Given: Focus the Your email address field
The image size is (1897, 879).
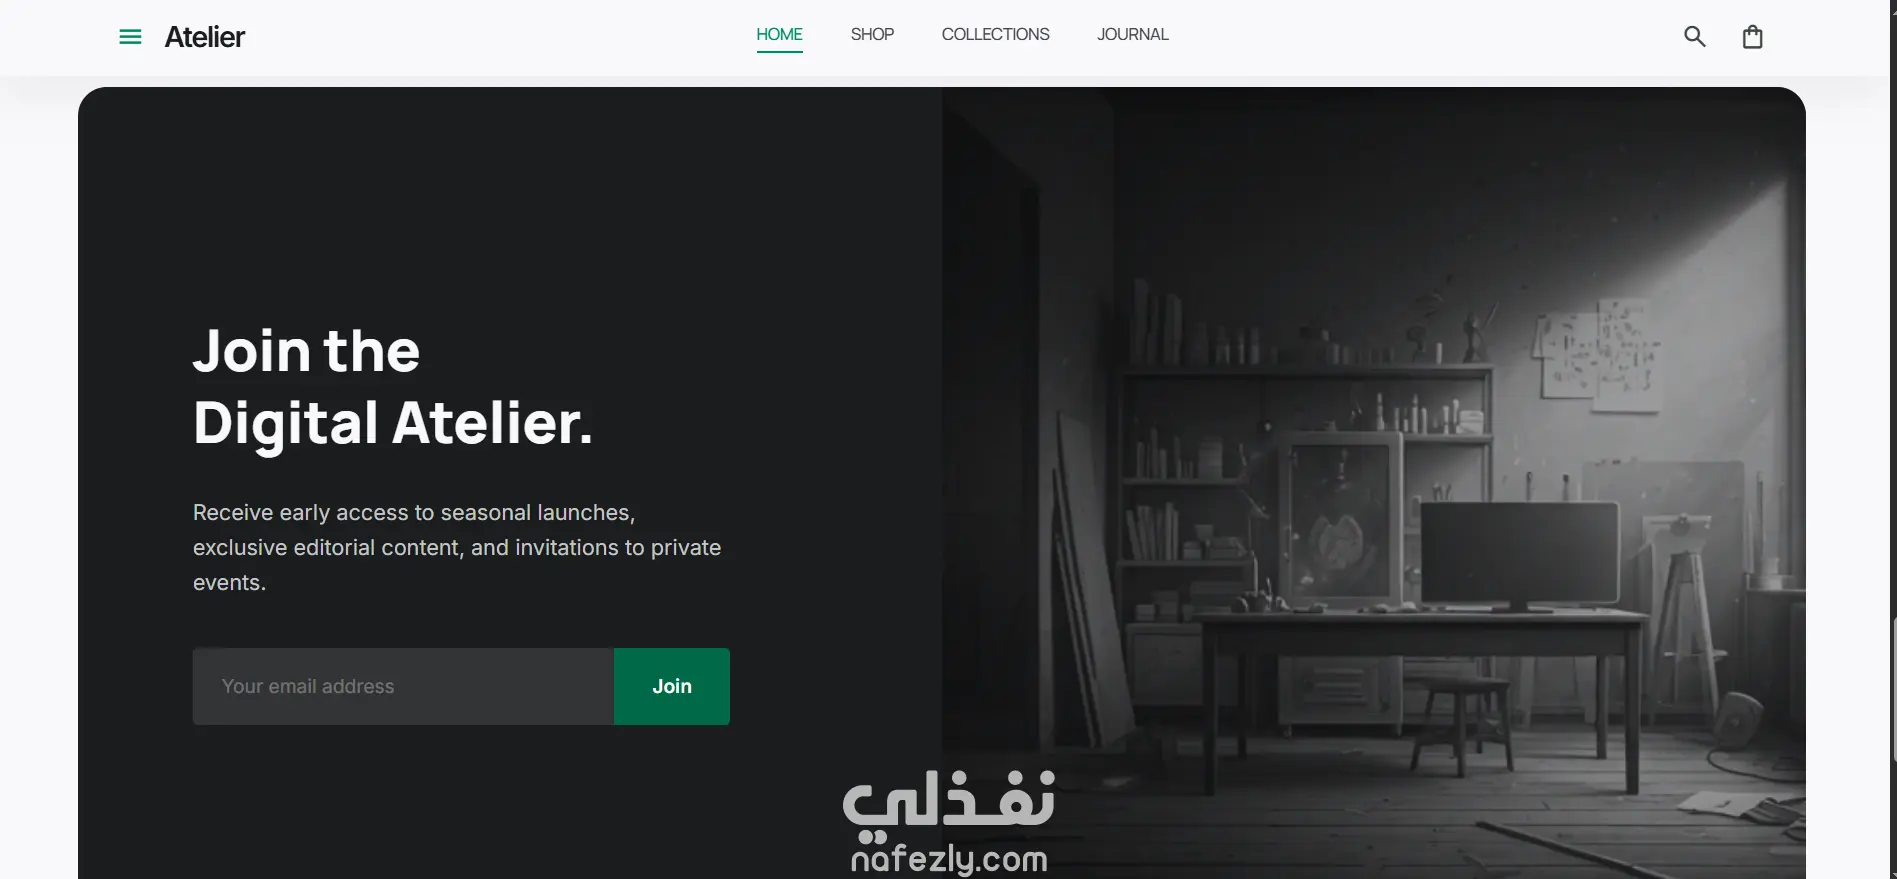Looking at the screenshot, I should tap(403, 686).
